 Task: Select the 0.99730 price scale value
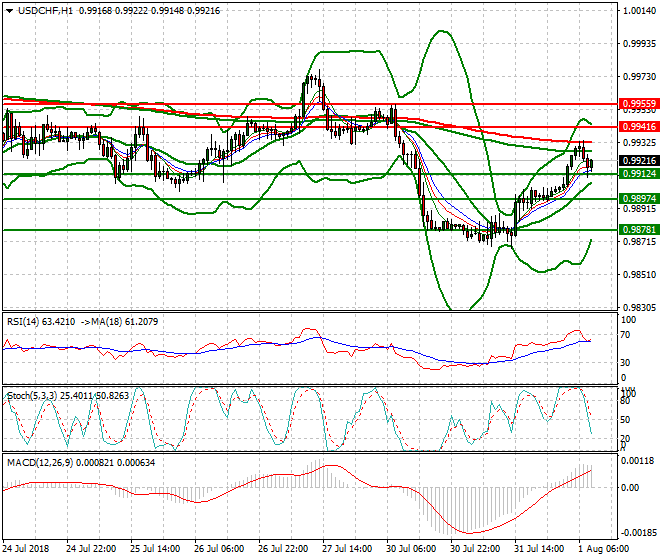[x=639, y=77]
